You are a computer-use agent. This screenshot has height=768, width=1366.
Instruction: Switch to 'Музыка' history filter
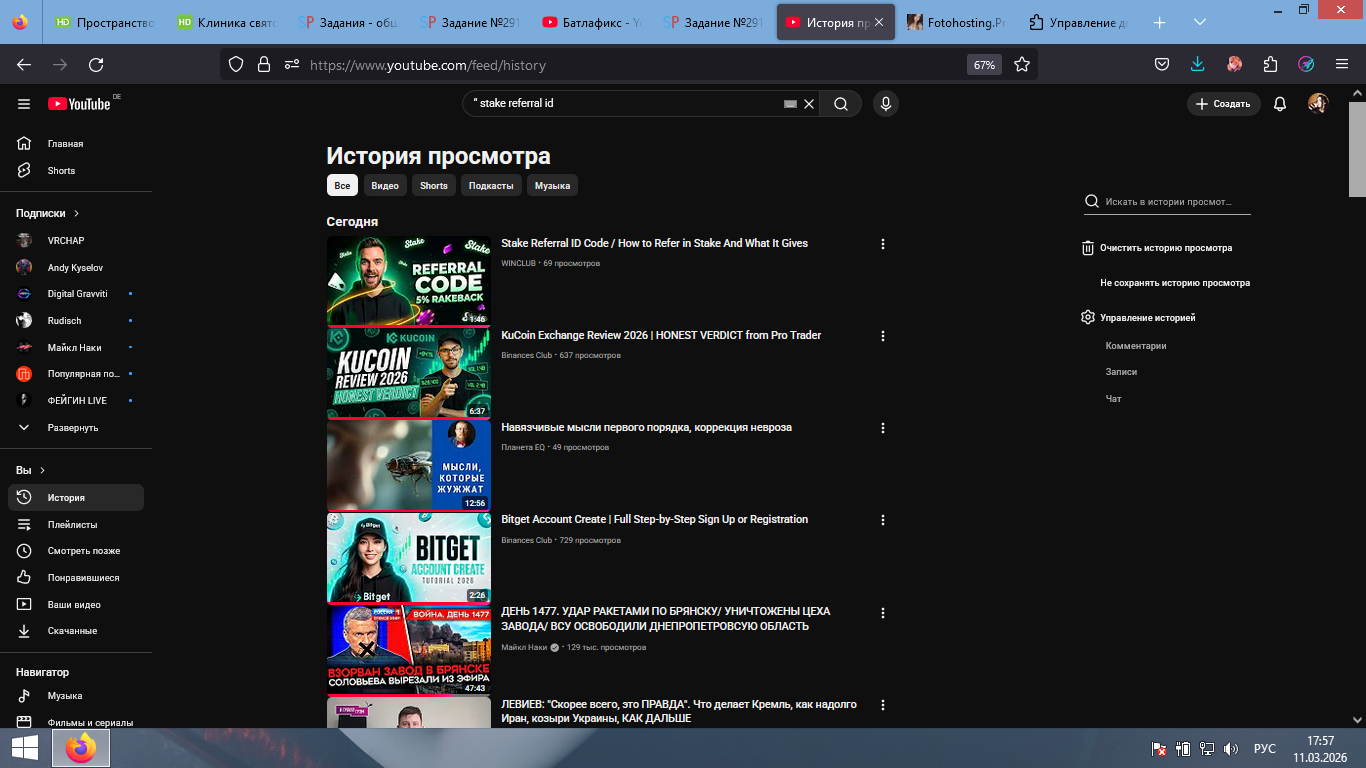[552, 186]
